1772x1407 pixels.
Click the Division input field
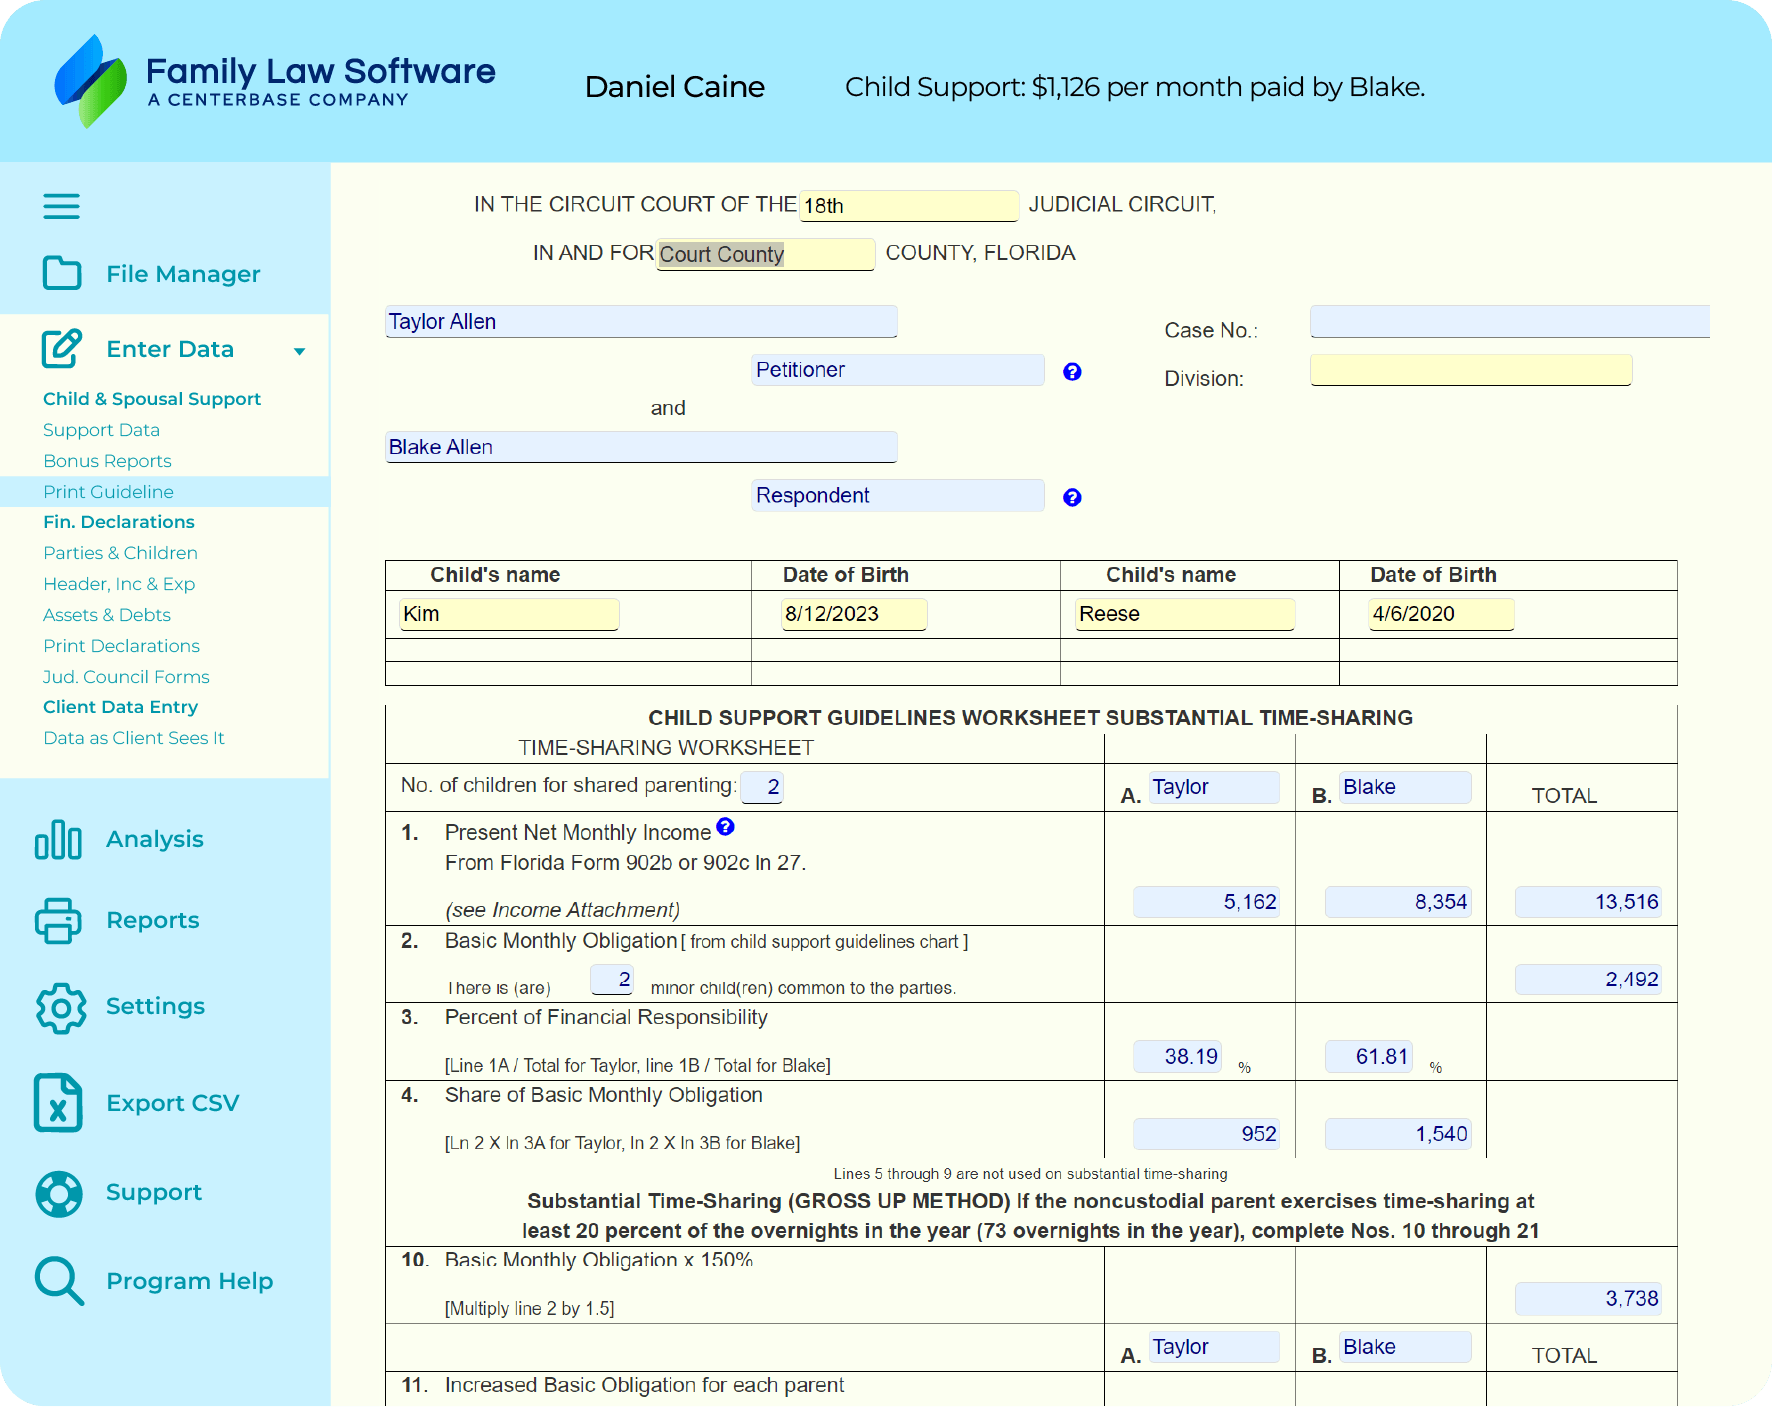[x=1470, y=370]
